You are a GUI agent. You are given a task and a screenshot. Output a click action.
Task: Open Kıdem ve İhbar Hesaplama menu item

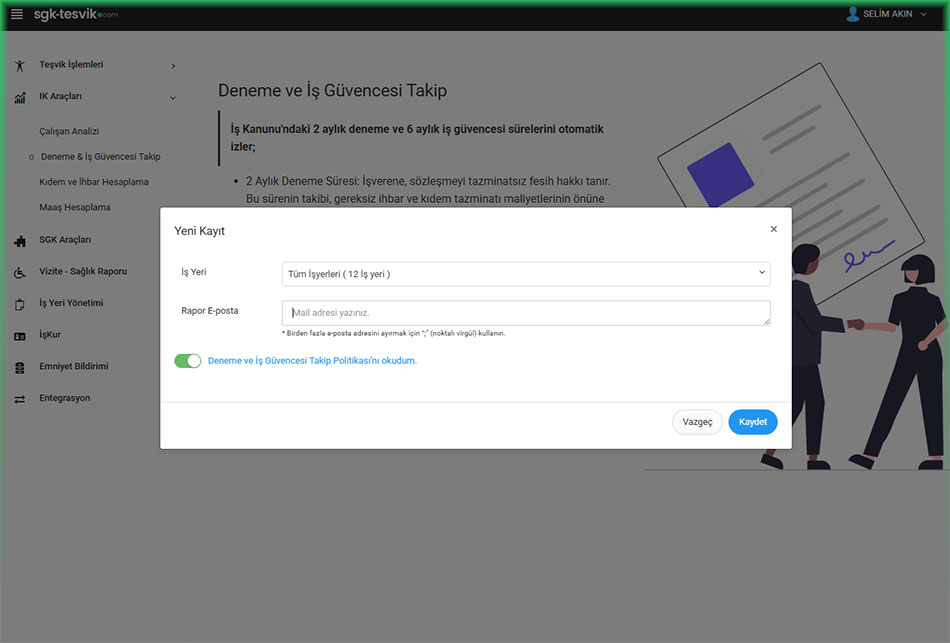(x=94, y=182)
